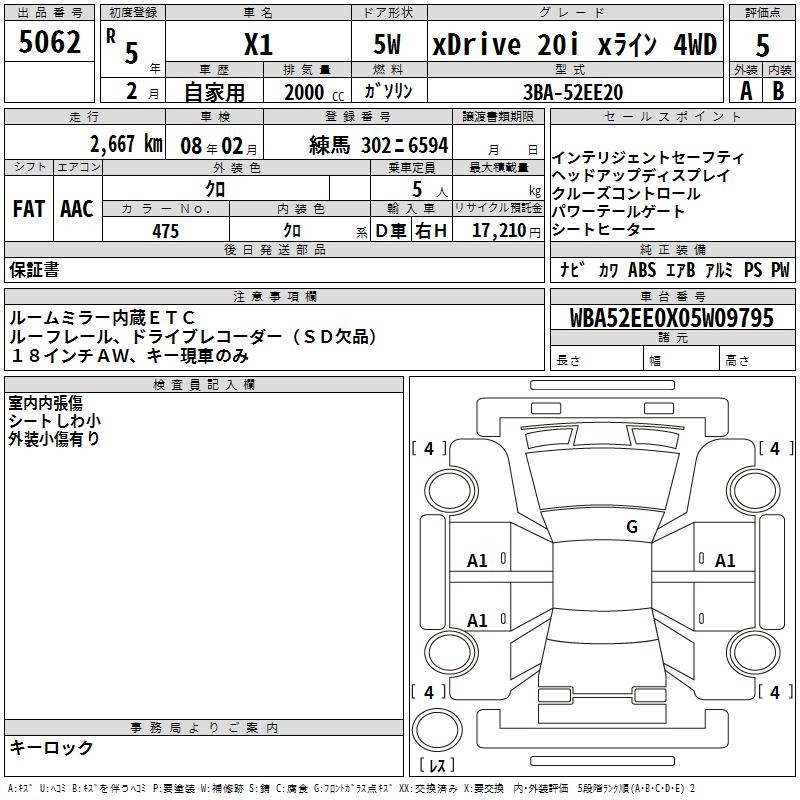The height and width of the screenshot is (800, 800).
Task: Click the sales point パワーテールゲート
Action: 618,212
